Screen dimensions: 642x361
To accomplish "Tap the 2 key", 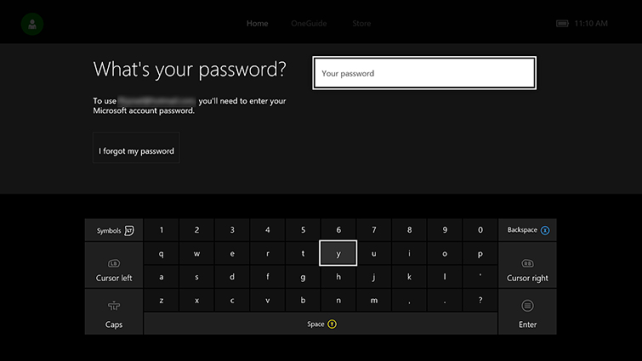I will [197, 230].
